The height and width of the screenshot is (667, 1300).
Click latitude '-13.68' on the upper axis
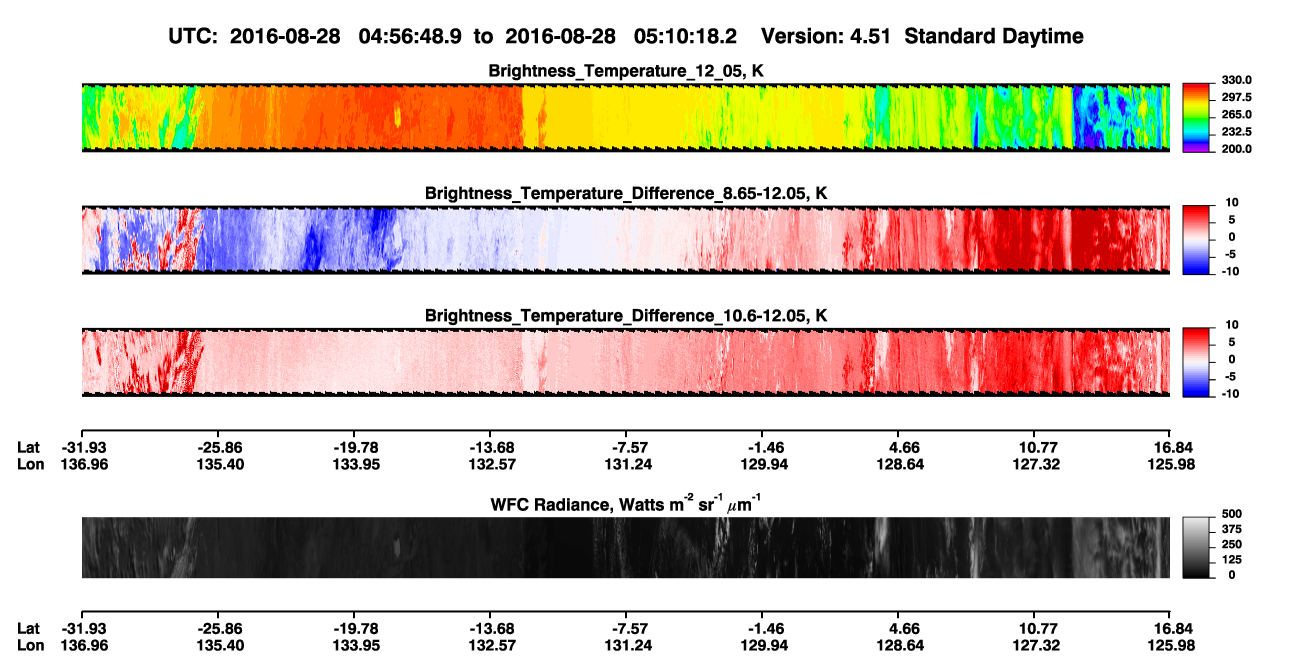491,447
